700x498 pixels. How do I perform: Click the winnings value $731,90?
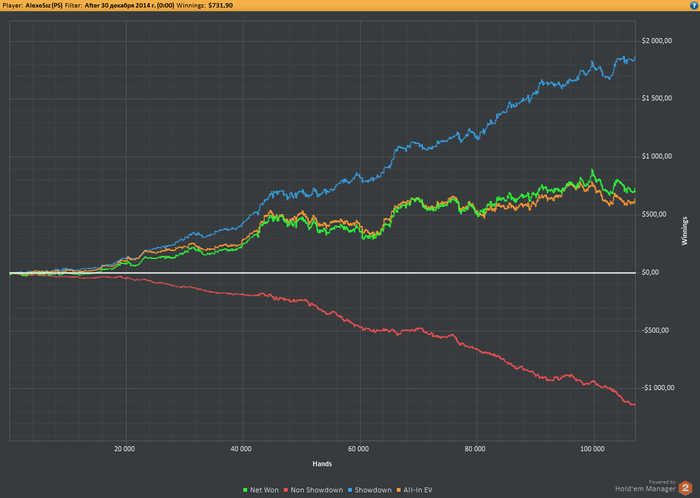pyautogui.click(x=221, y=5)
